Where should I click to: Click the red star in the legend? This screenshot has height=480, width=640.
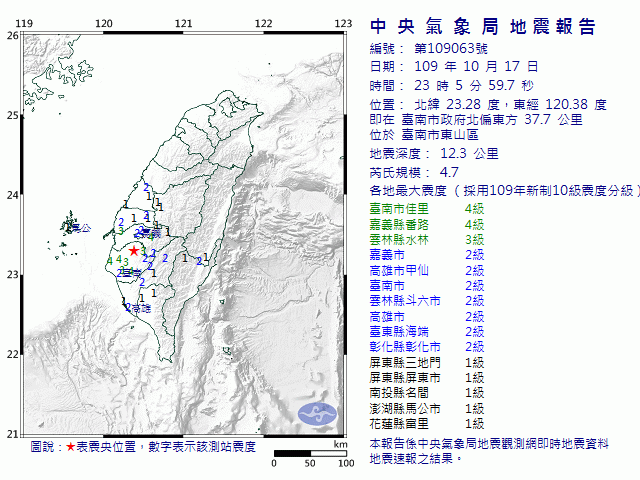pos(69,447)
